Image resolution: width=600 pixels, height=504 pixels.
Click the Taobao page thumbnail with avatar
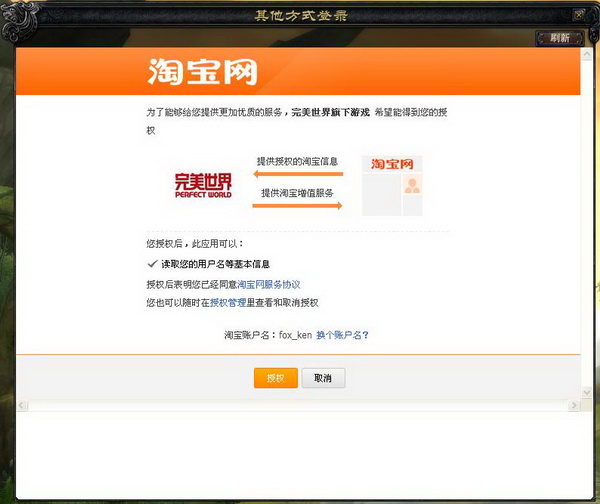(x=392, y=185)
